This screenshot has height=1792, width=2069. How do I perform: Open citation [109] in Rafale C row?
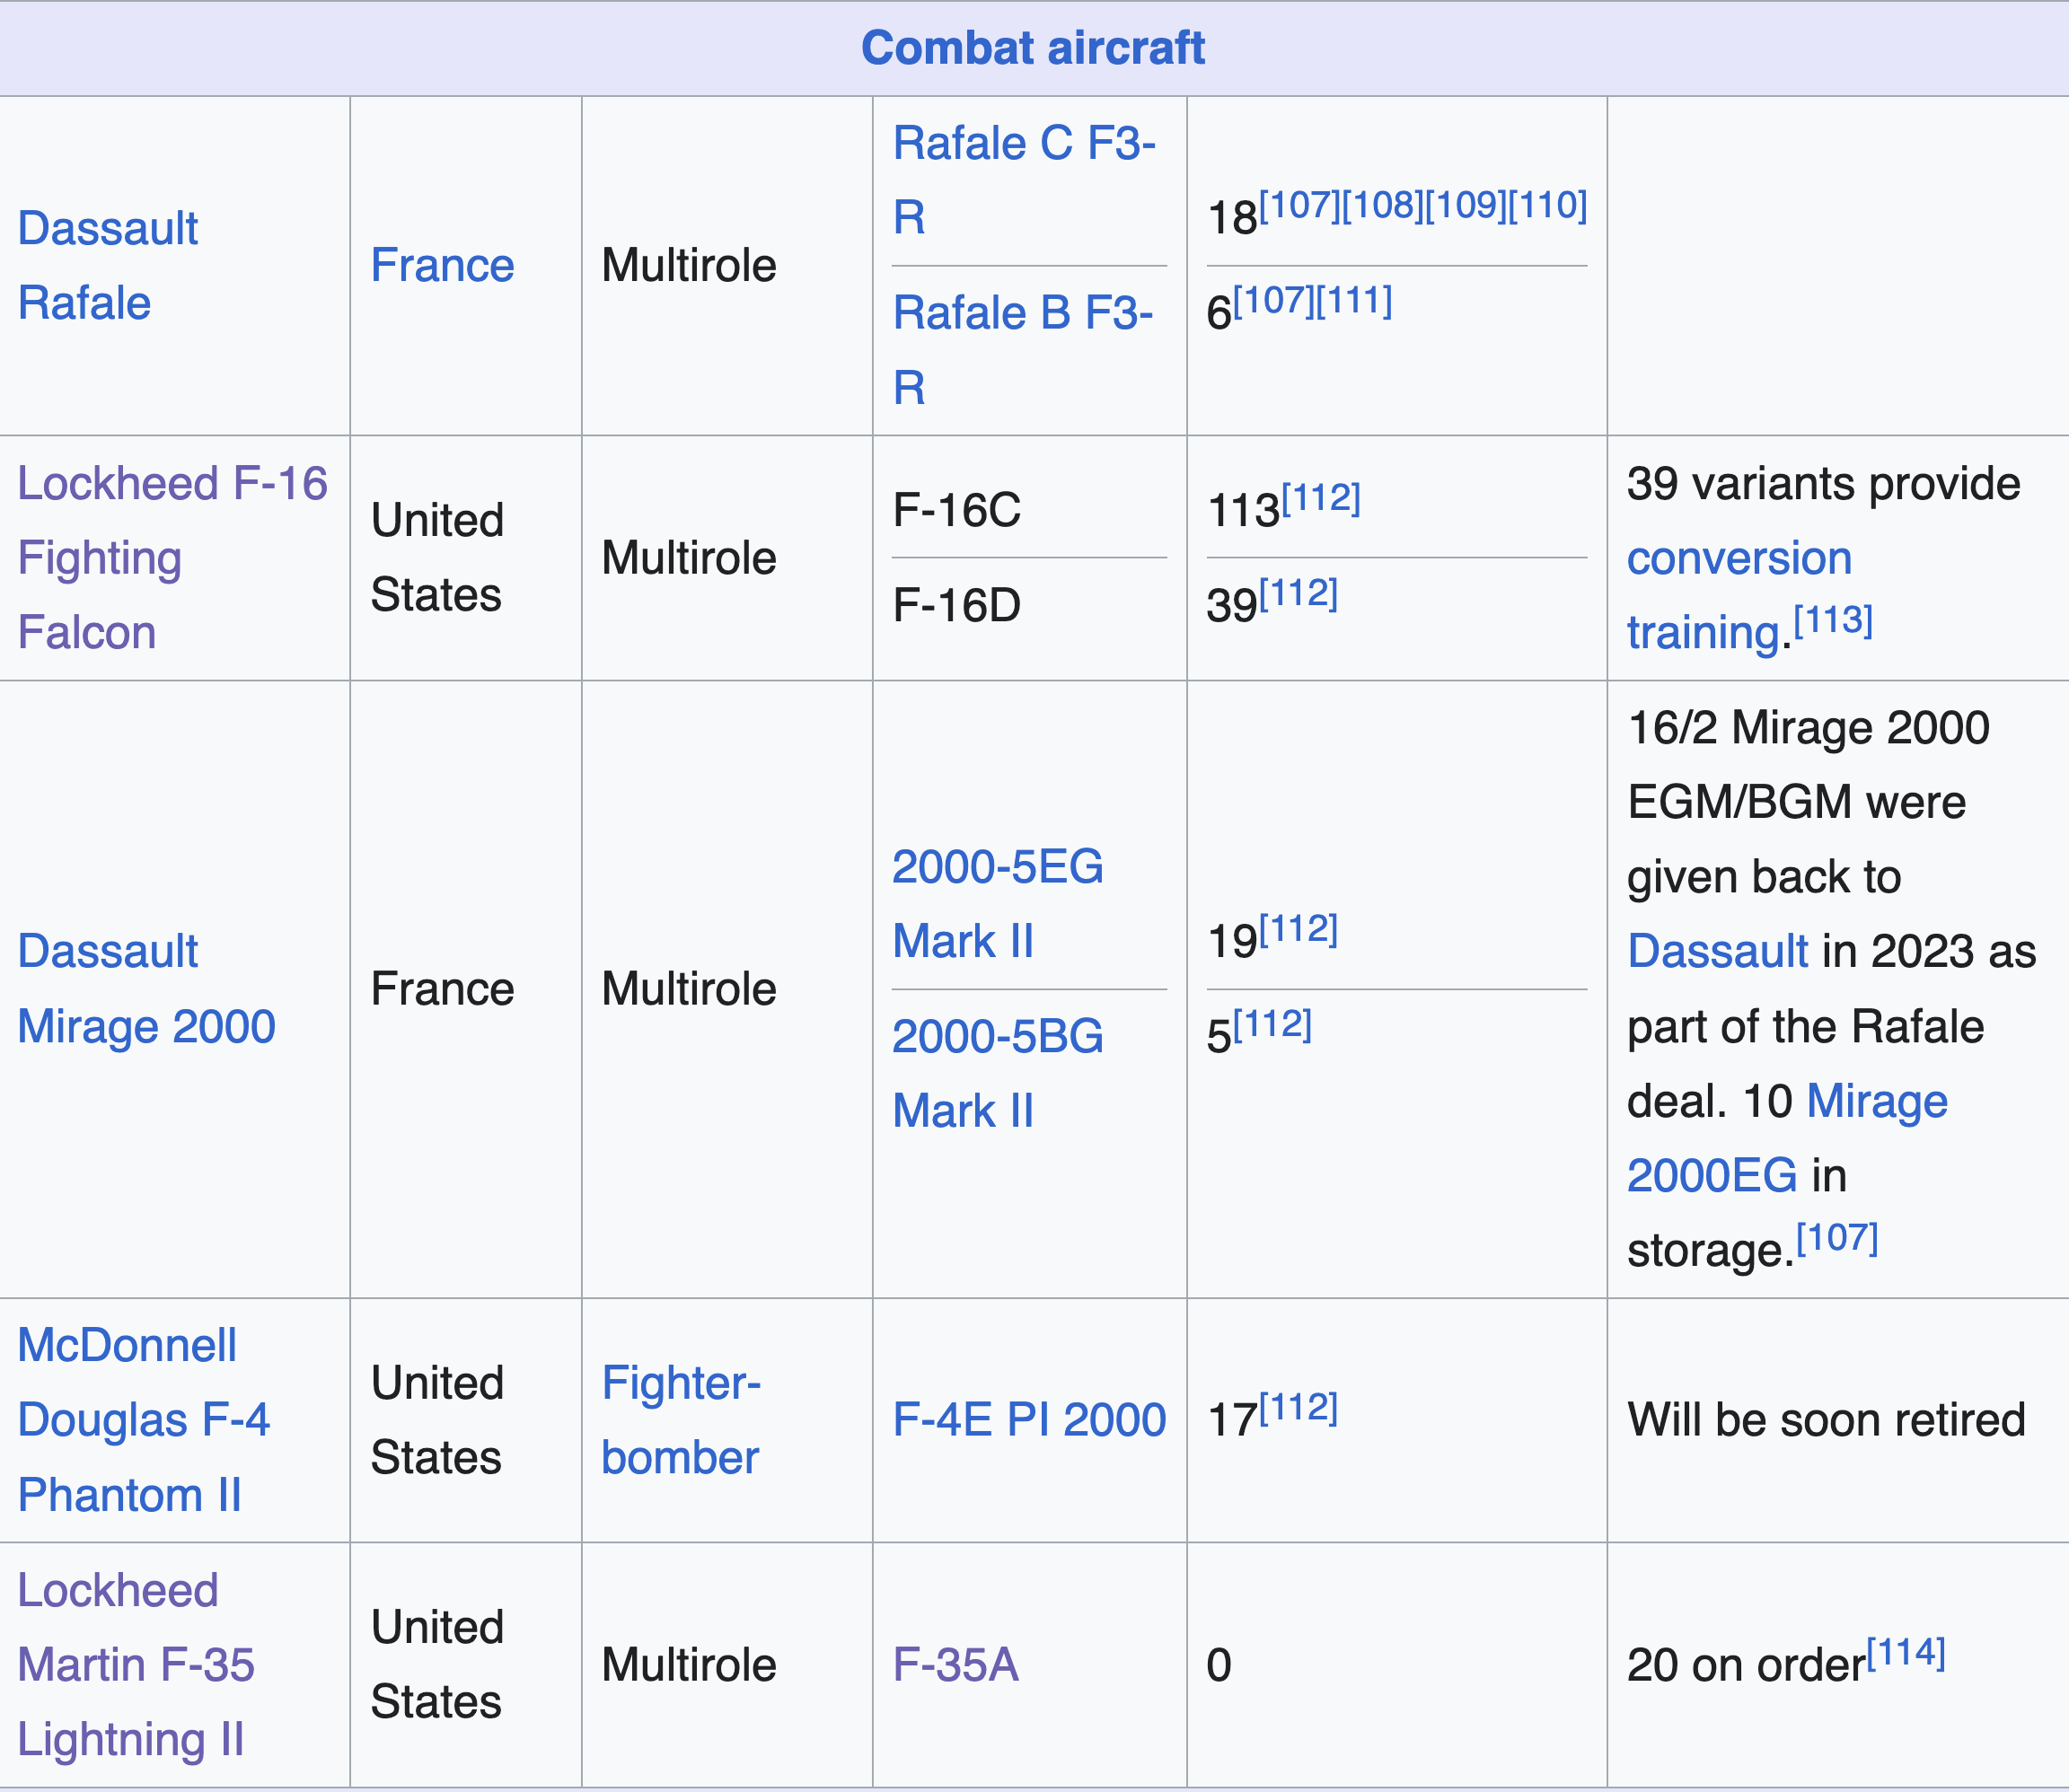[1465, 205]
